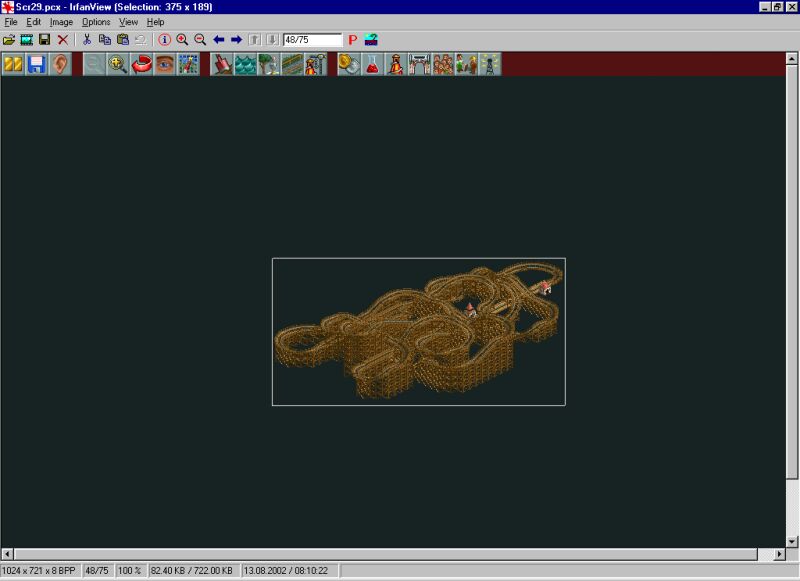Screen dimensions: 800x581
Task: Click the red flask research icon in the image
Action: click(372, 64)
